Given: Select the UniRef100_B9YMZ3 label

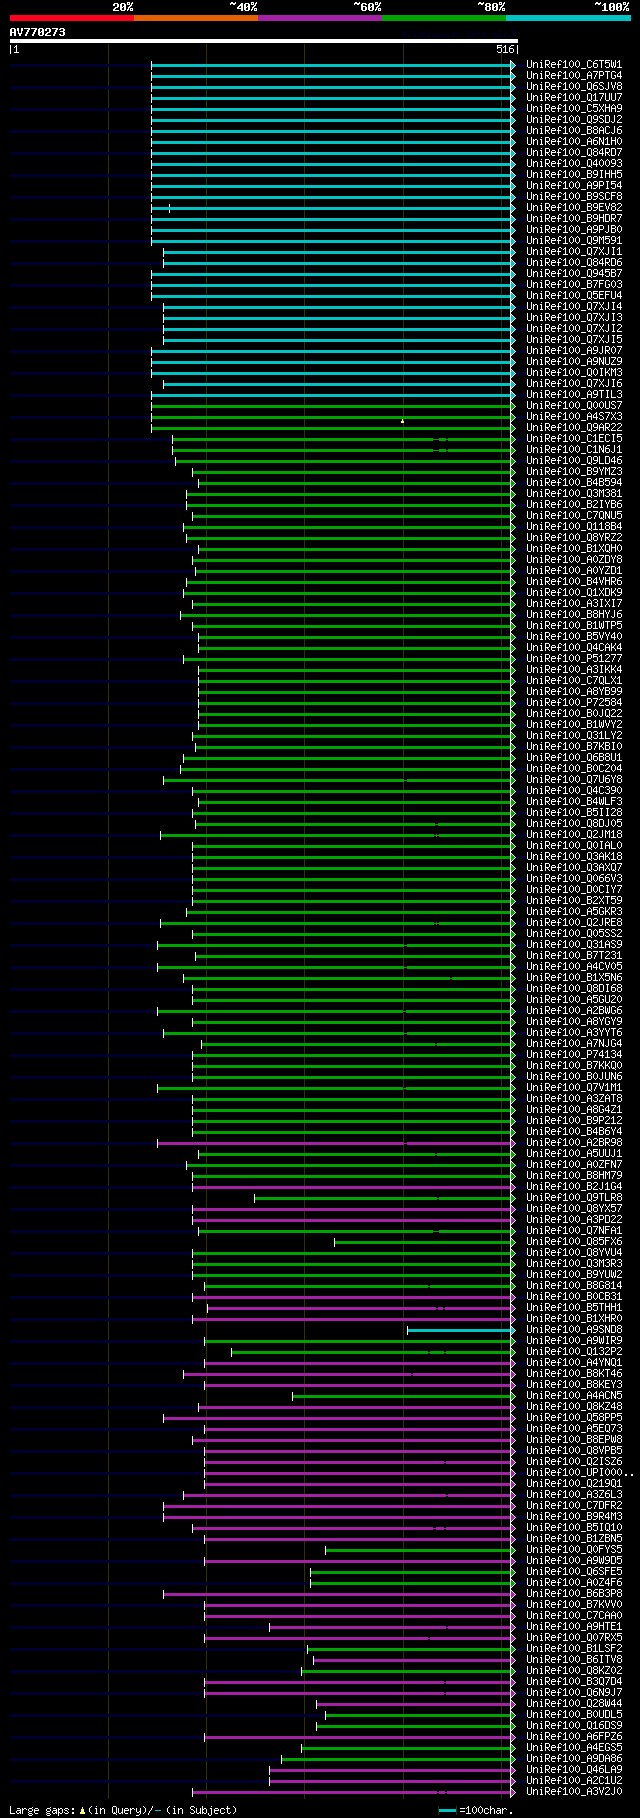Looking at the screenshot, I should [x=574, y=472].
